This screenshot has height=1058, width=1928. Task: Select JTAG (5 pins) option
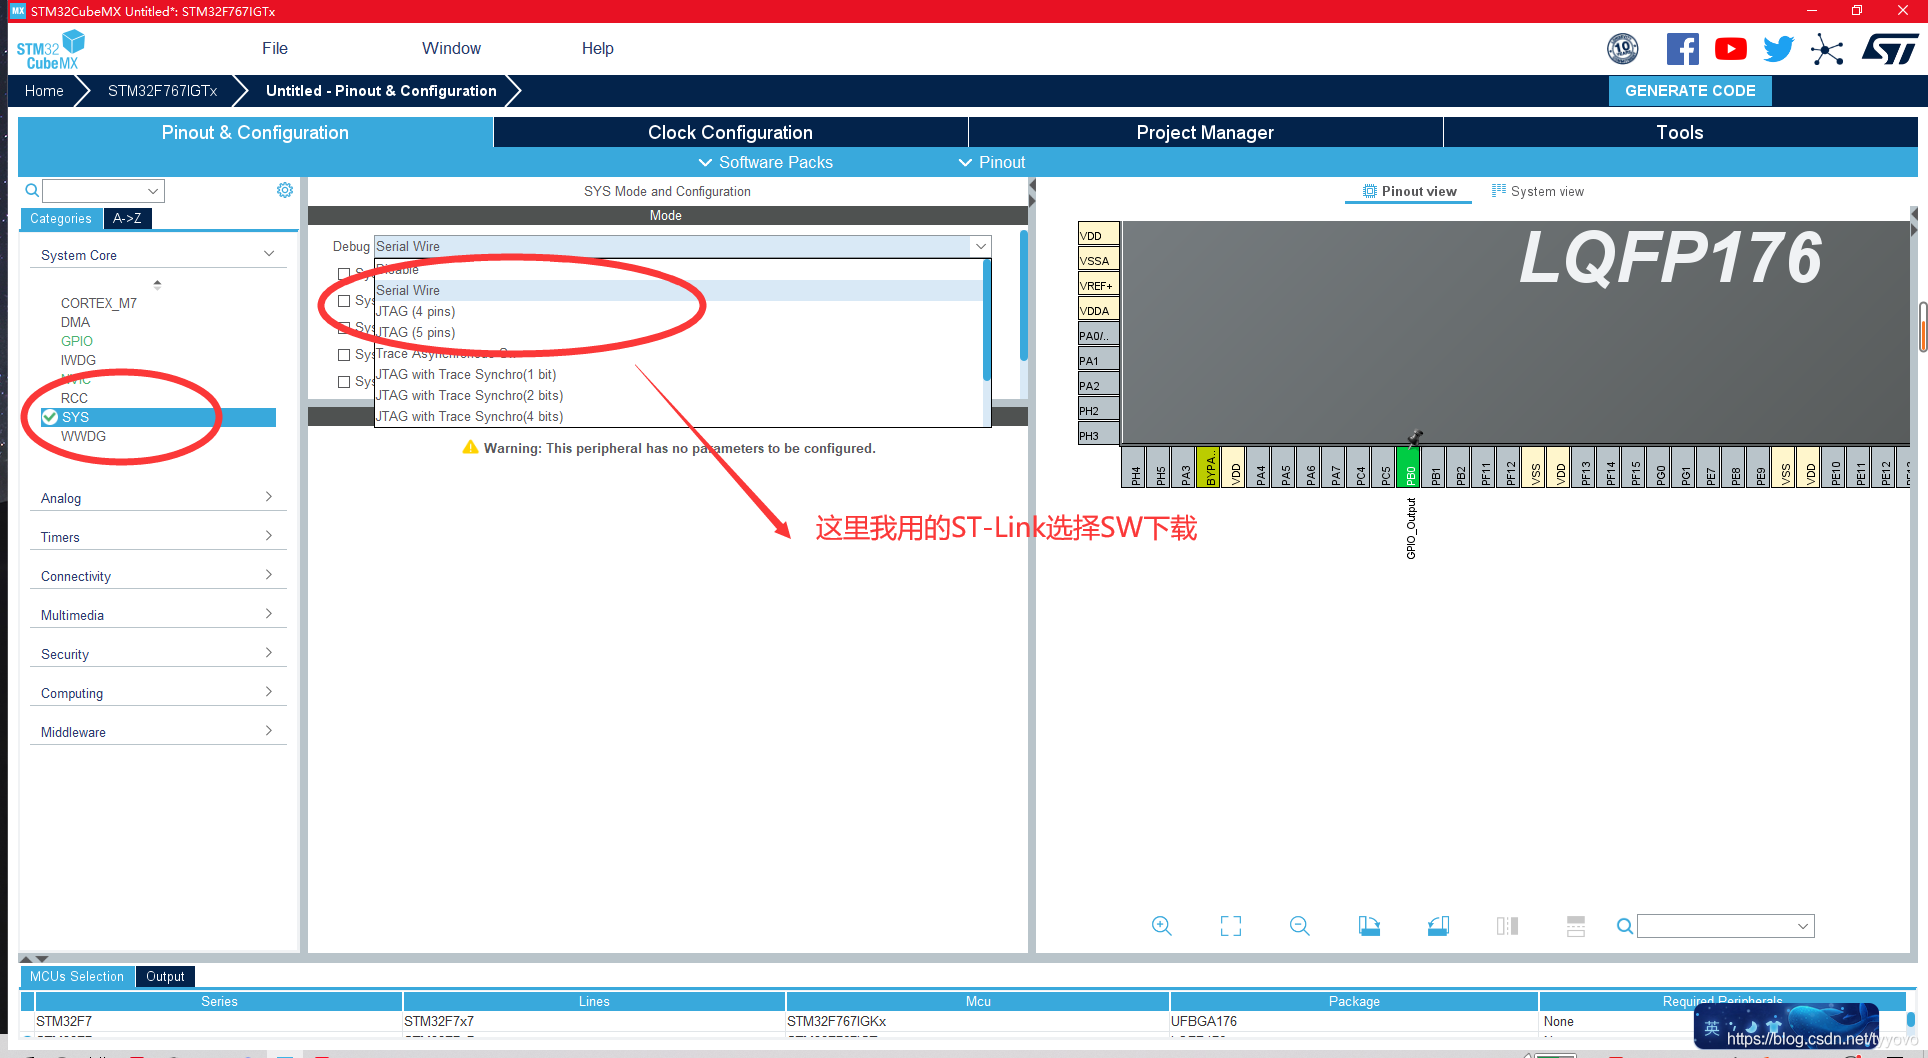679,332
